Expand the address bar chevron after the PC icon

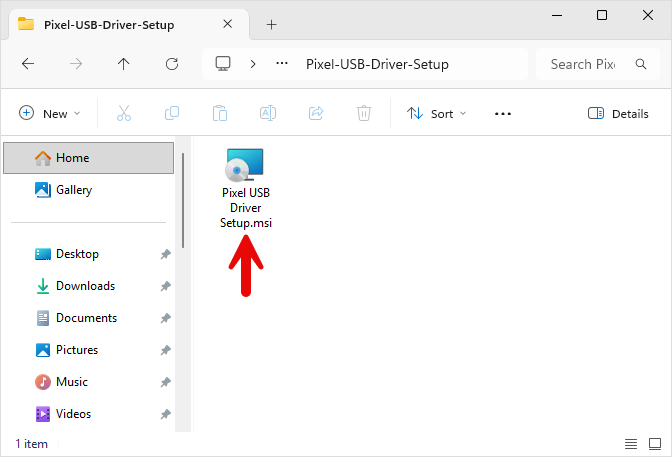pyautogui.click(x=253, y=64)
